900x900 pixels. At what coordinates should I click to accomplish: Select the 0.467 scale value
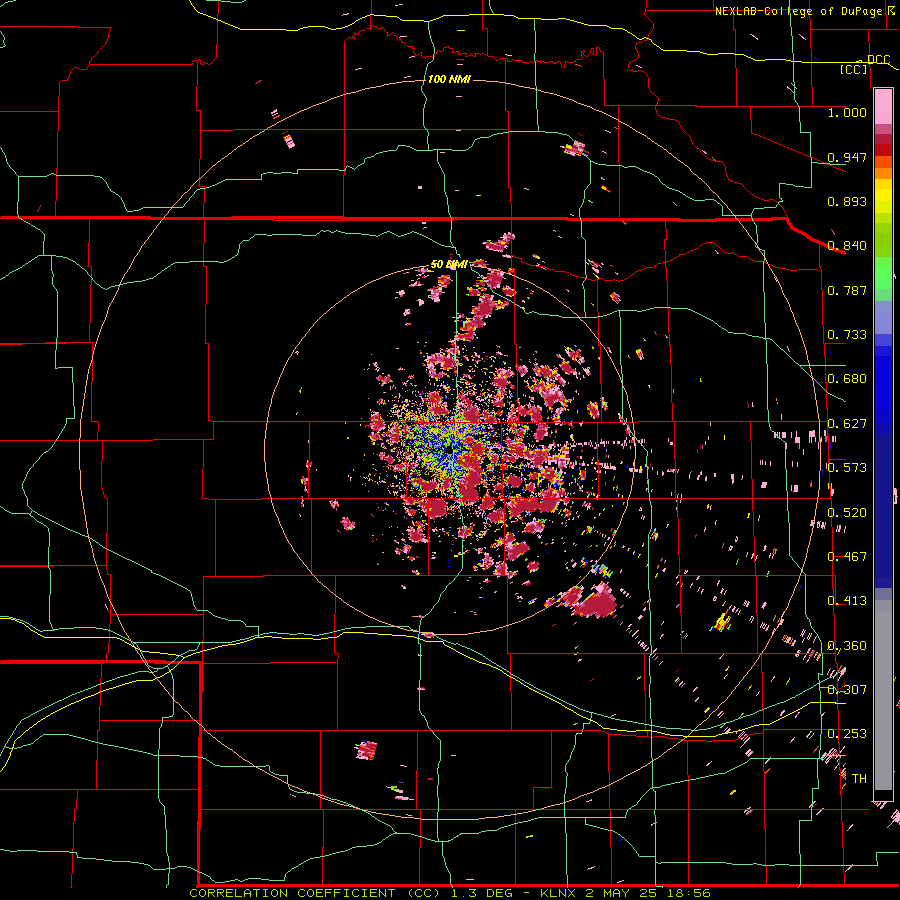click(847, 557)
